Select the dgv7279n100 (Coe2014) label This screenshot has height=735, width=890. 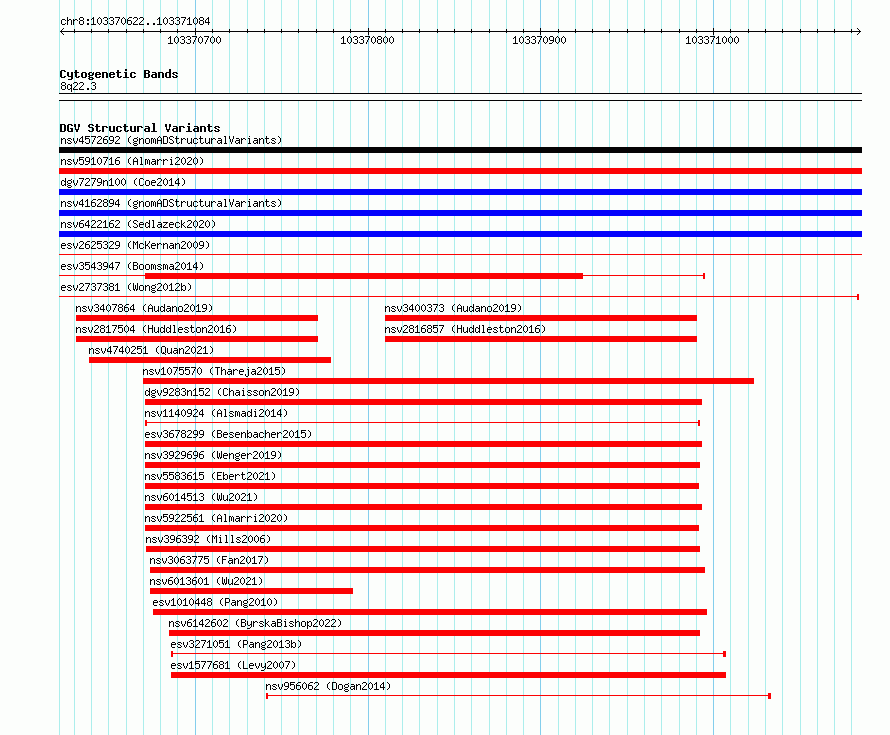[123, 182]
